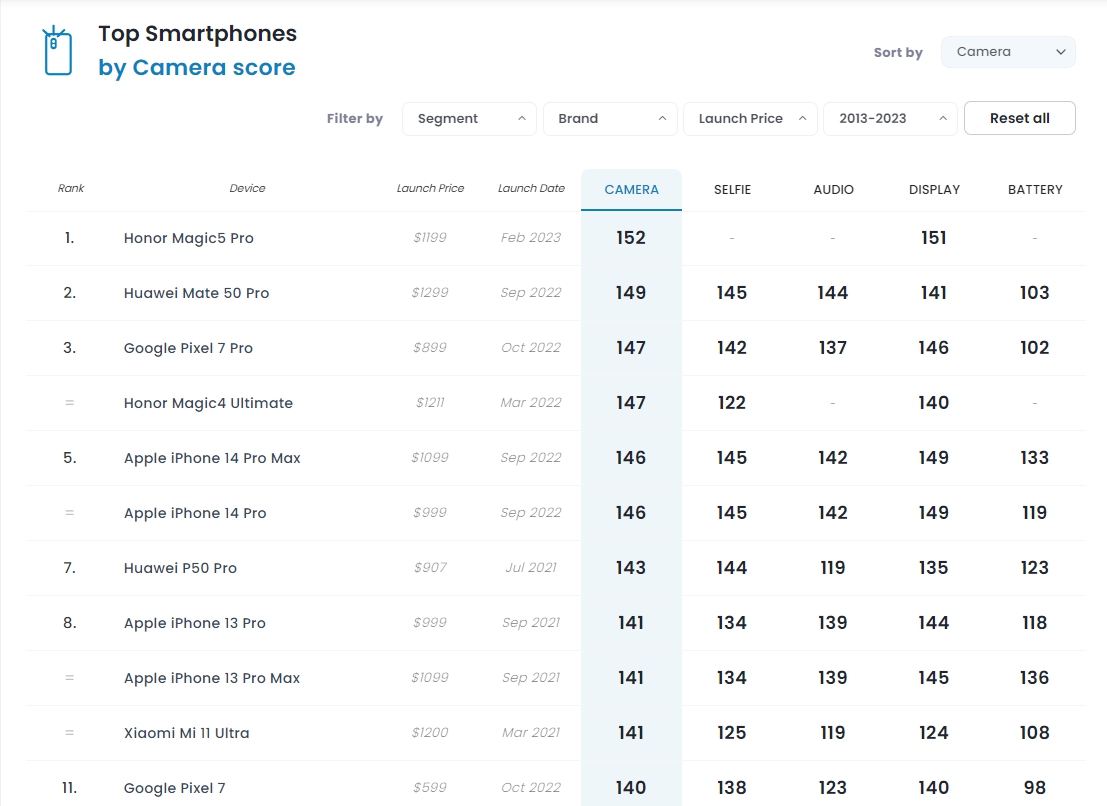Click the Mar 2021 launch date
The image size is (1107, 806).
tap(531, 733)
